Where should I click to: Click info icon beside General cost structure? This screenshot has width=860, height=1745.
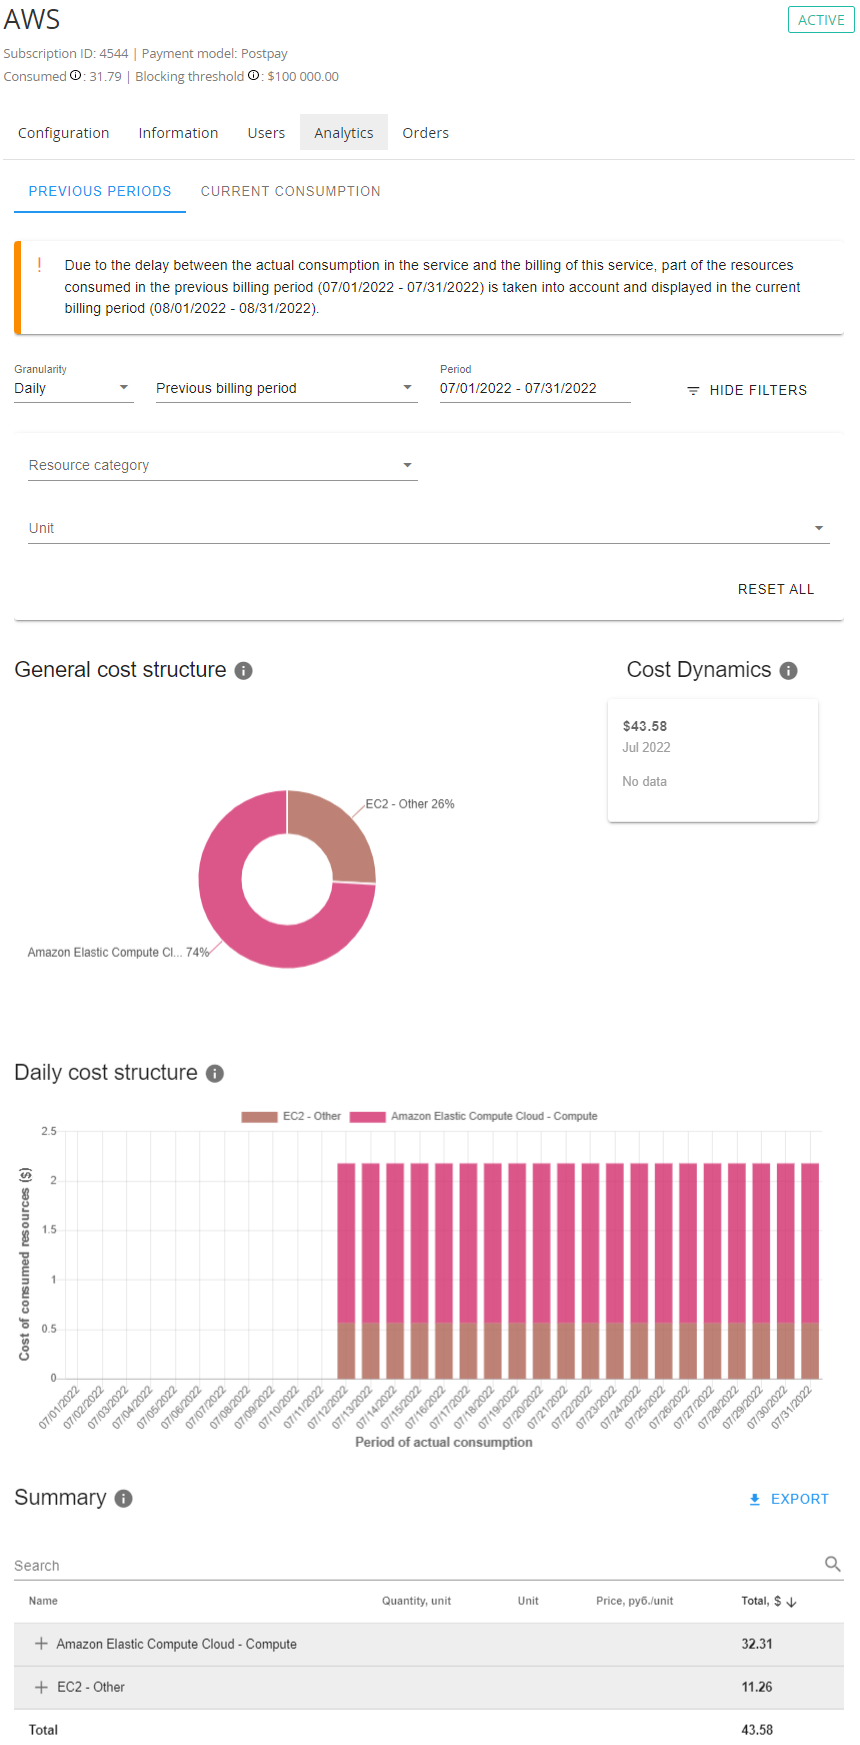point(243,671)
